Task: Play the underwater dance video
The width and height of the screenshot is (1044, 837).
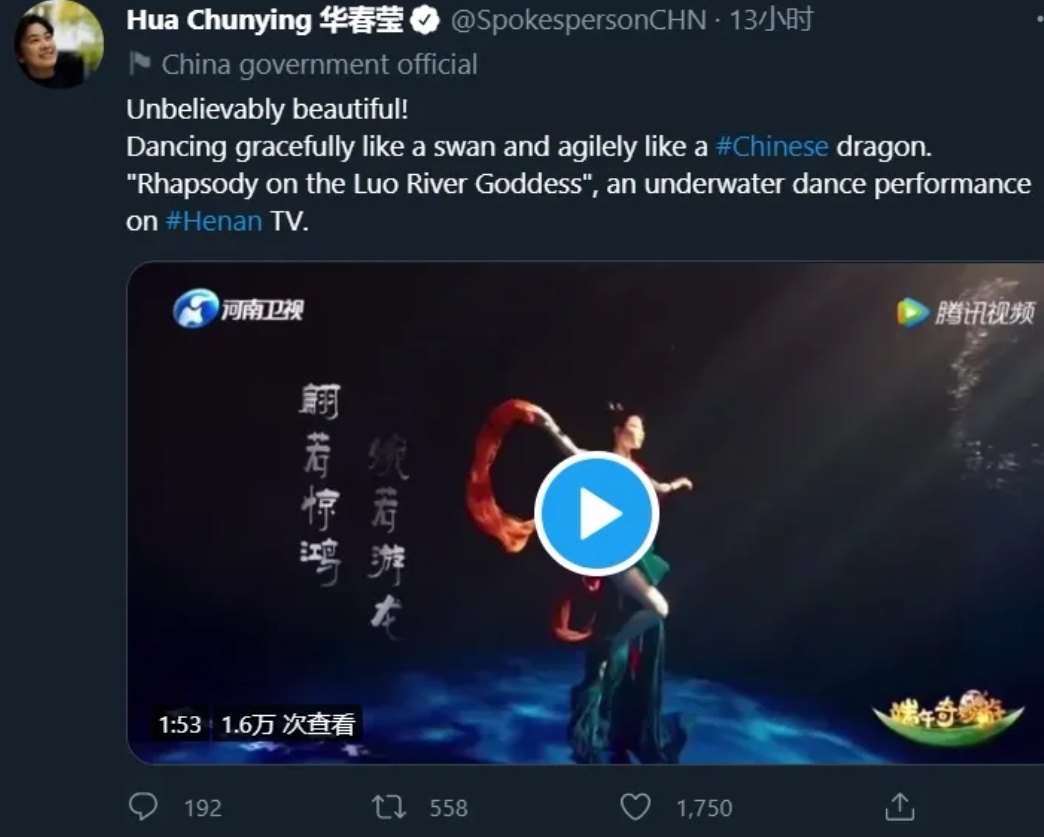Action: click(x=596, y=513)
